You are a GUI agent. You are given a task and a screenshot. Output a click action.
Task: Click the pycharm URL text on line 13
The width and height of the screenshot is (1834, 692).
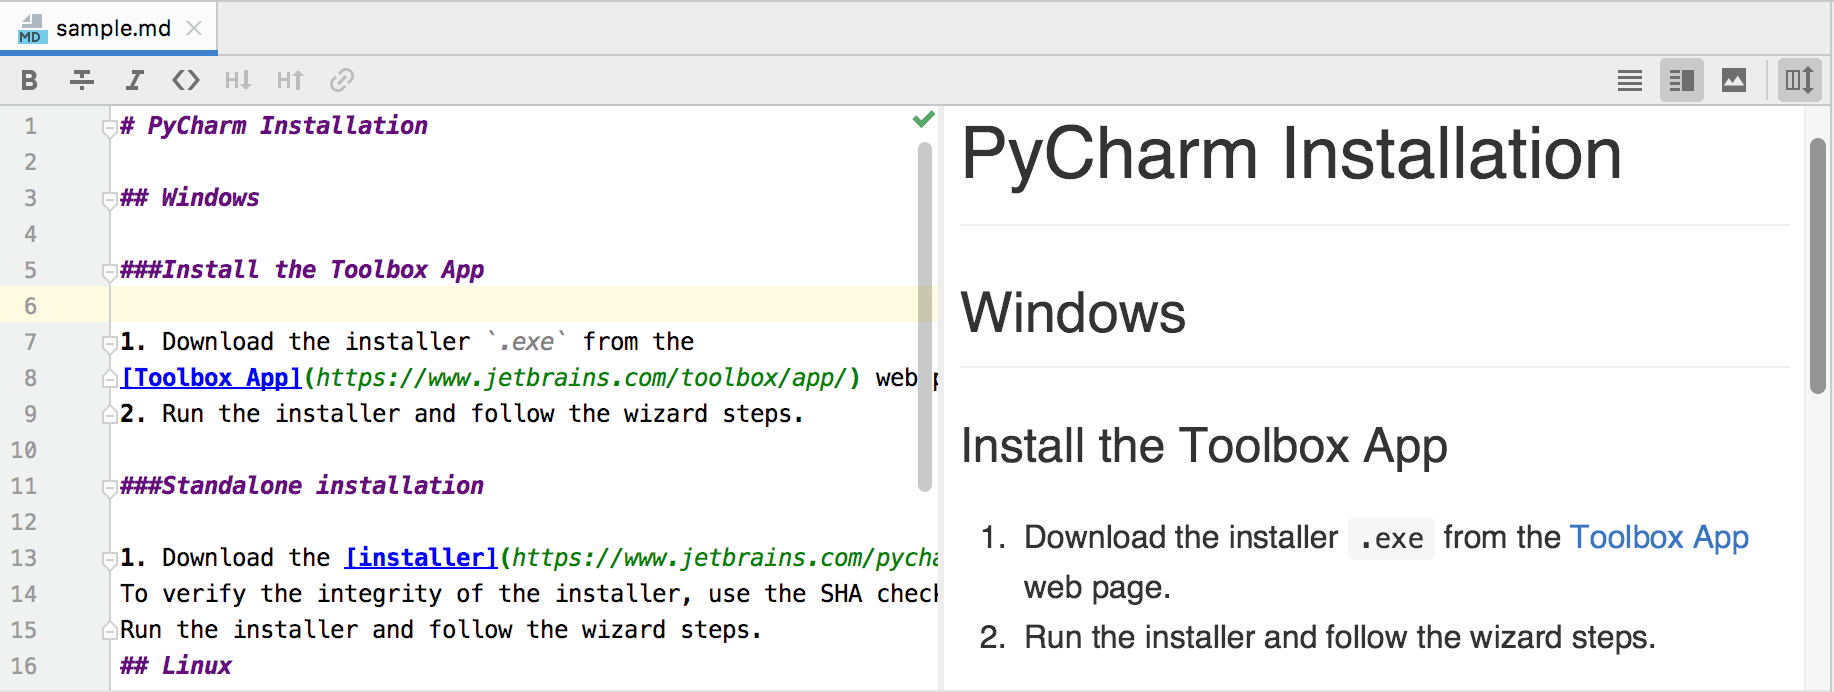[x=725, y=558]
